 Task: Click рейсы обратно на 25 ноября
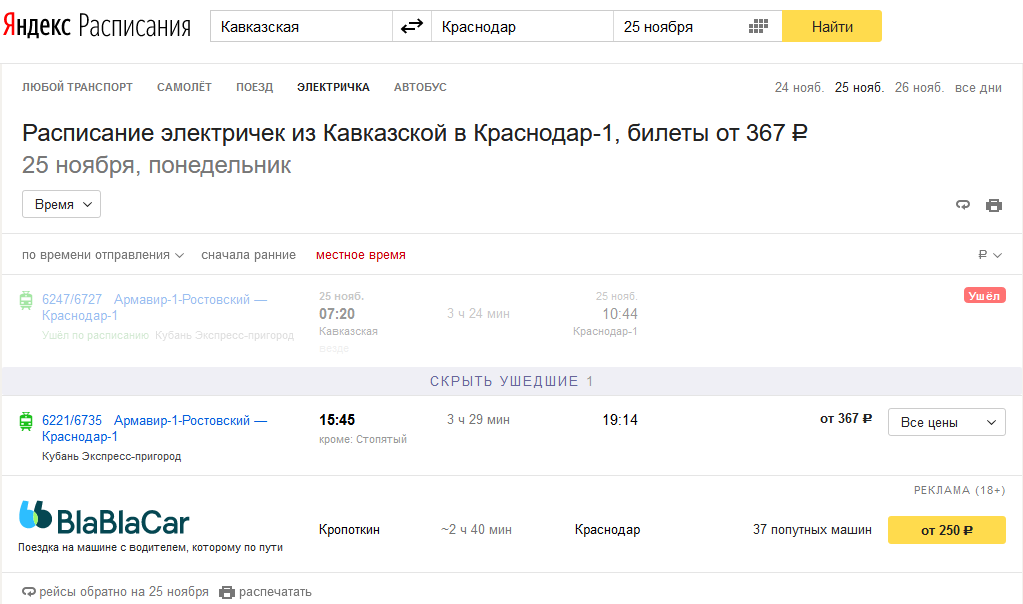[x=115, y=592]
